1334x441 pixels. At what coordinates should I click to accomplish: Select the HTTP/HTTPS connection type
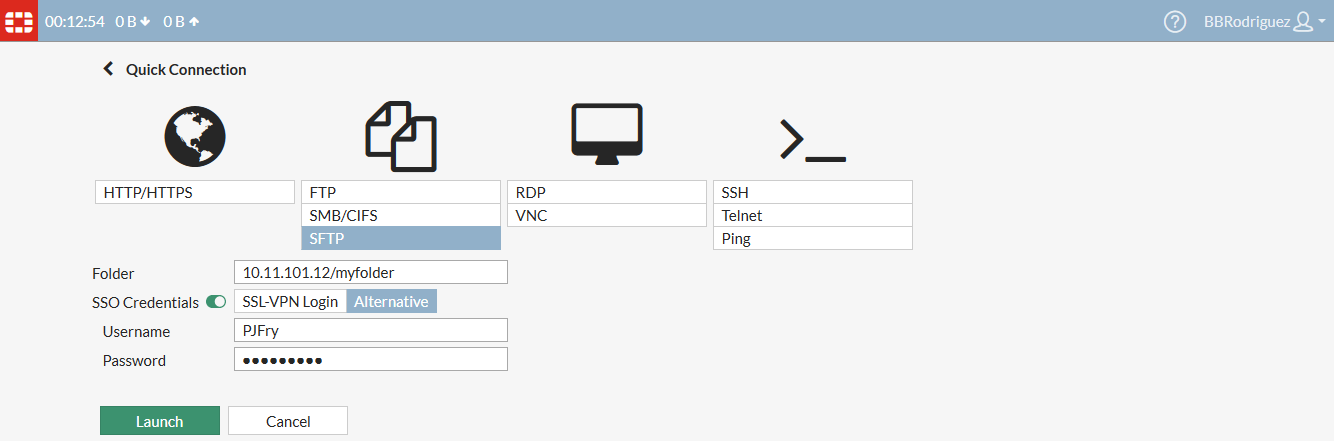coord(195,193)
